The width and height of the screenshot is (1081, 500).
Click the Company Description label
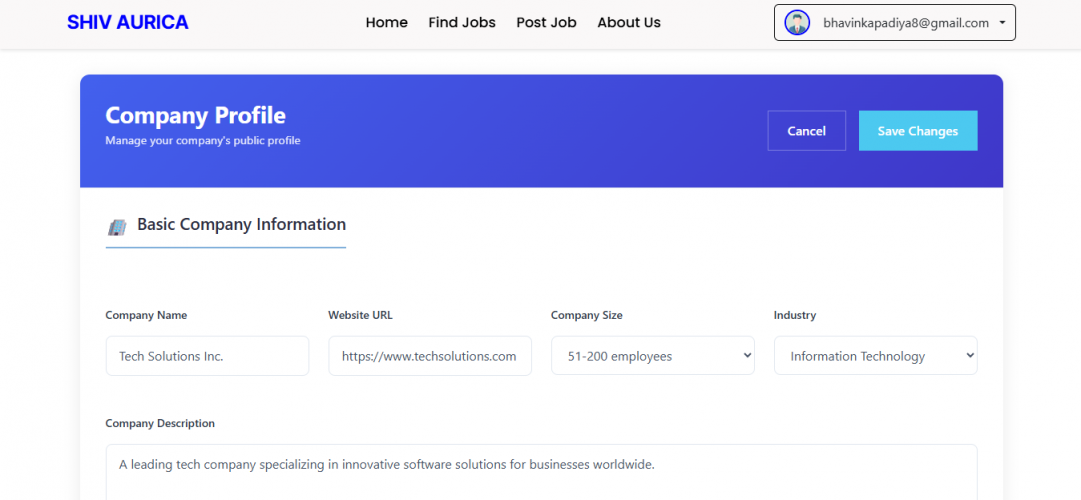coord(160,423)
